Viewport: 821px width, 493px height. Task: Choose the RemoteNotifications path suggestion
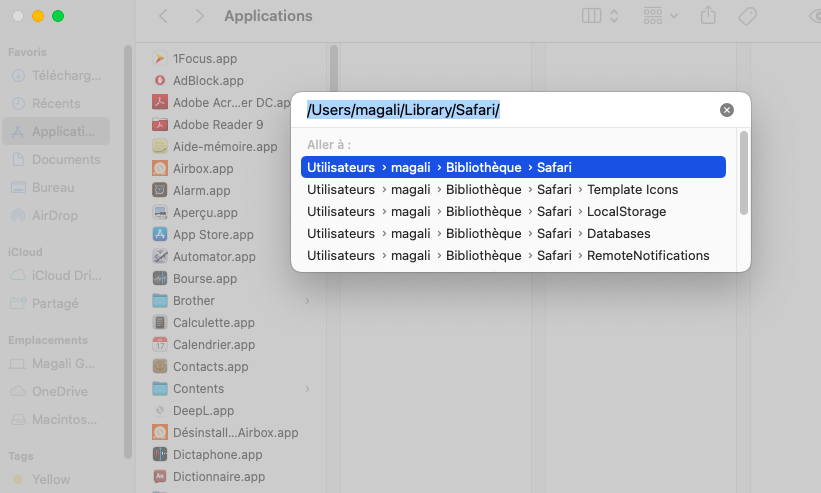coord(513,255)
